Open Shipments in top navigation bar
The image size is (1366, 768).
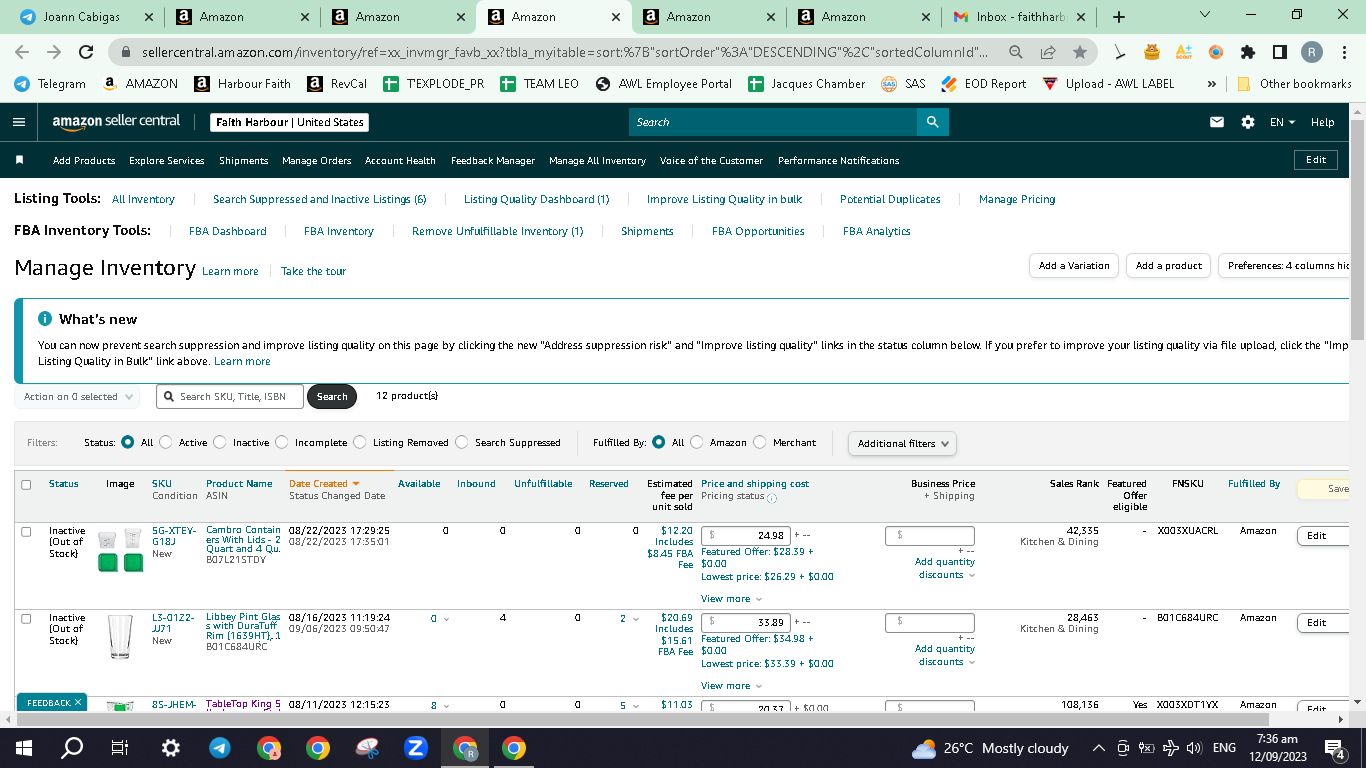point(243,160)
